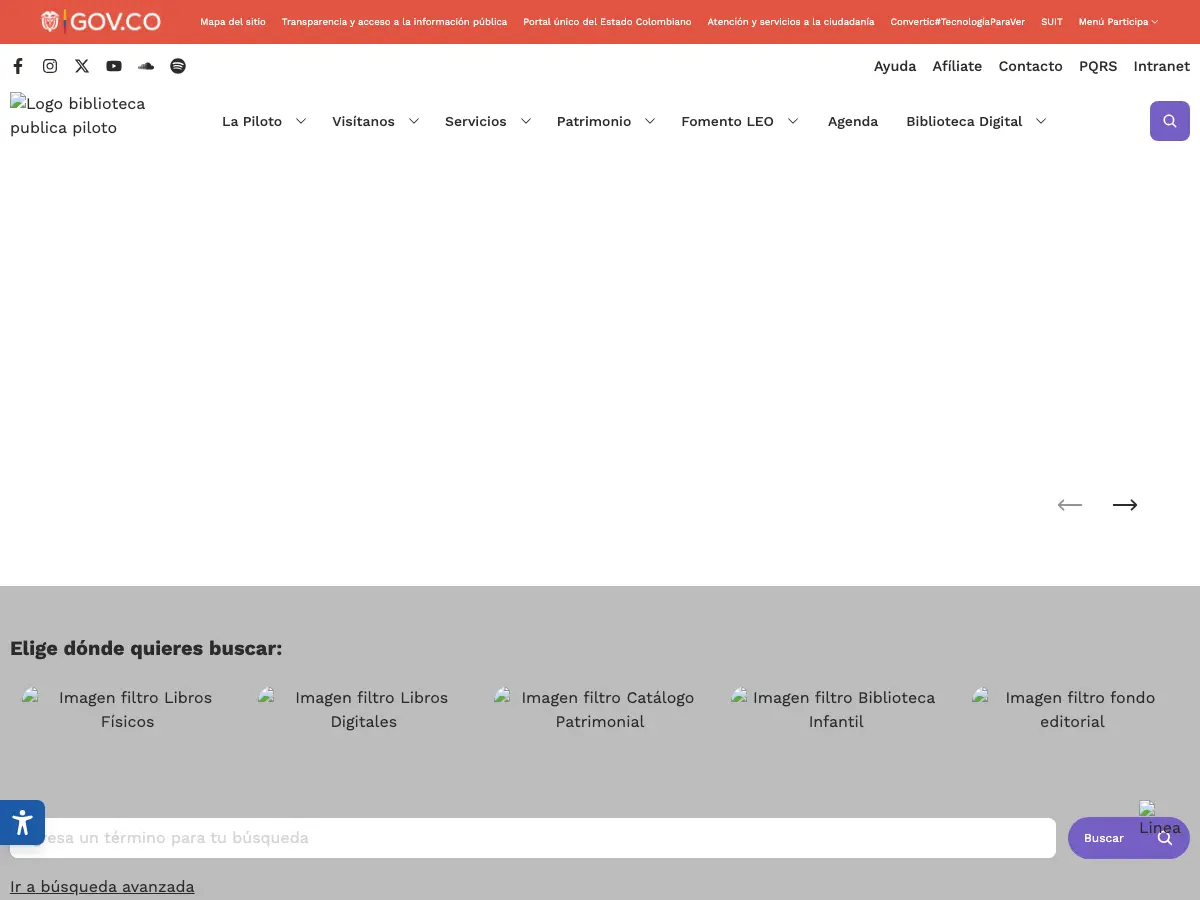
Task: Open the Afíliate link
Action: point(957,66)
